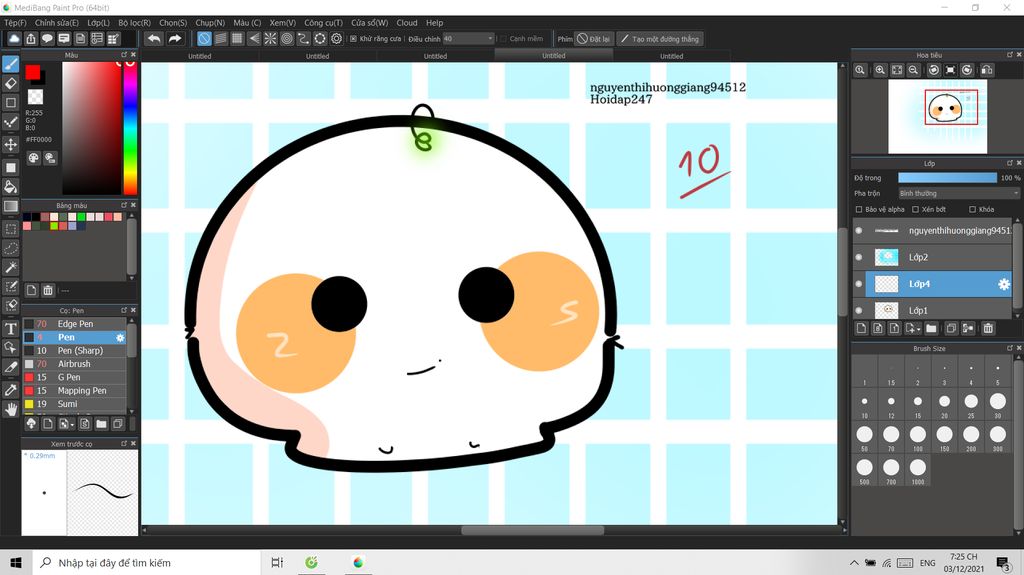Add a new layer folder
This screenshot has width=1024, height=575.
[x=931, y=328]
